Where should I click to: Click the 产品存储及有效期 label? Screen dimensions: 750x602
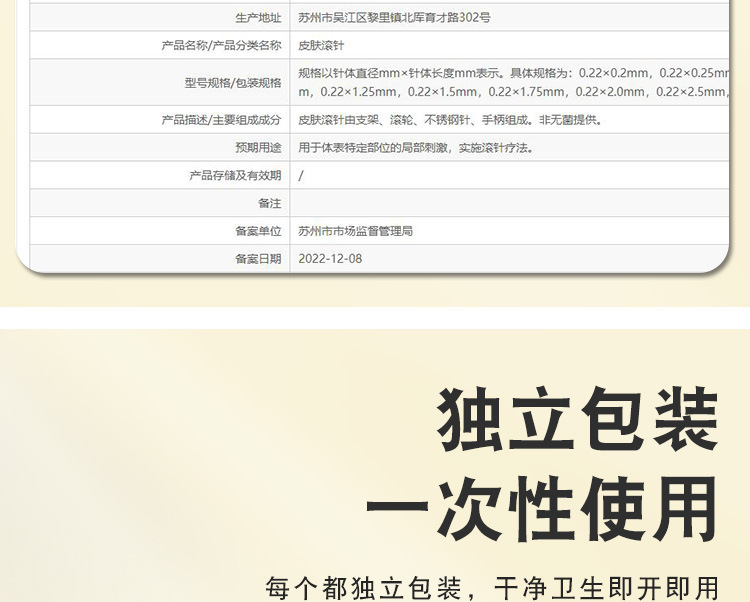(235, 175)
